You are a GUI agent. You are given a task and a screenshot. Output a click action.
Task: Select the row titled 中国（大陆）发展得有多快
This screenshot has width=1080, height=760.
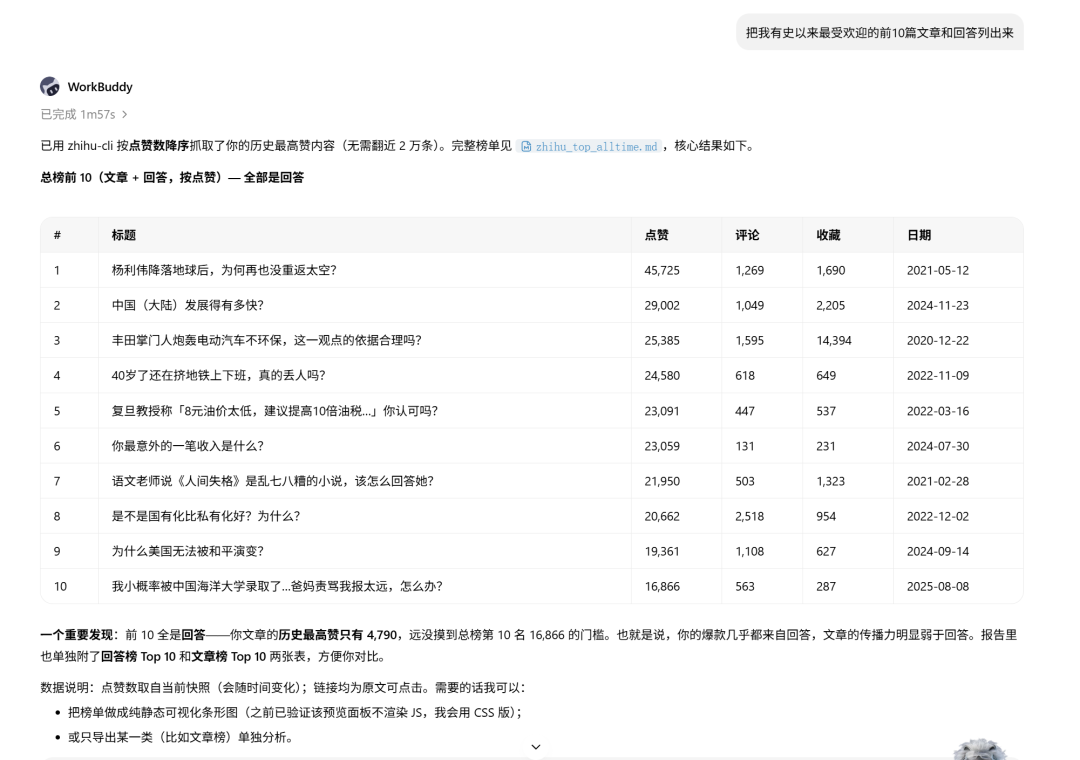[532, 305]
